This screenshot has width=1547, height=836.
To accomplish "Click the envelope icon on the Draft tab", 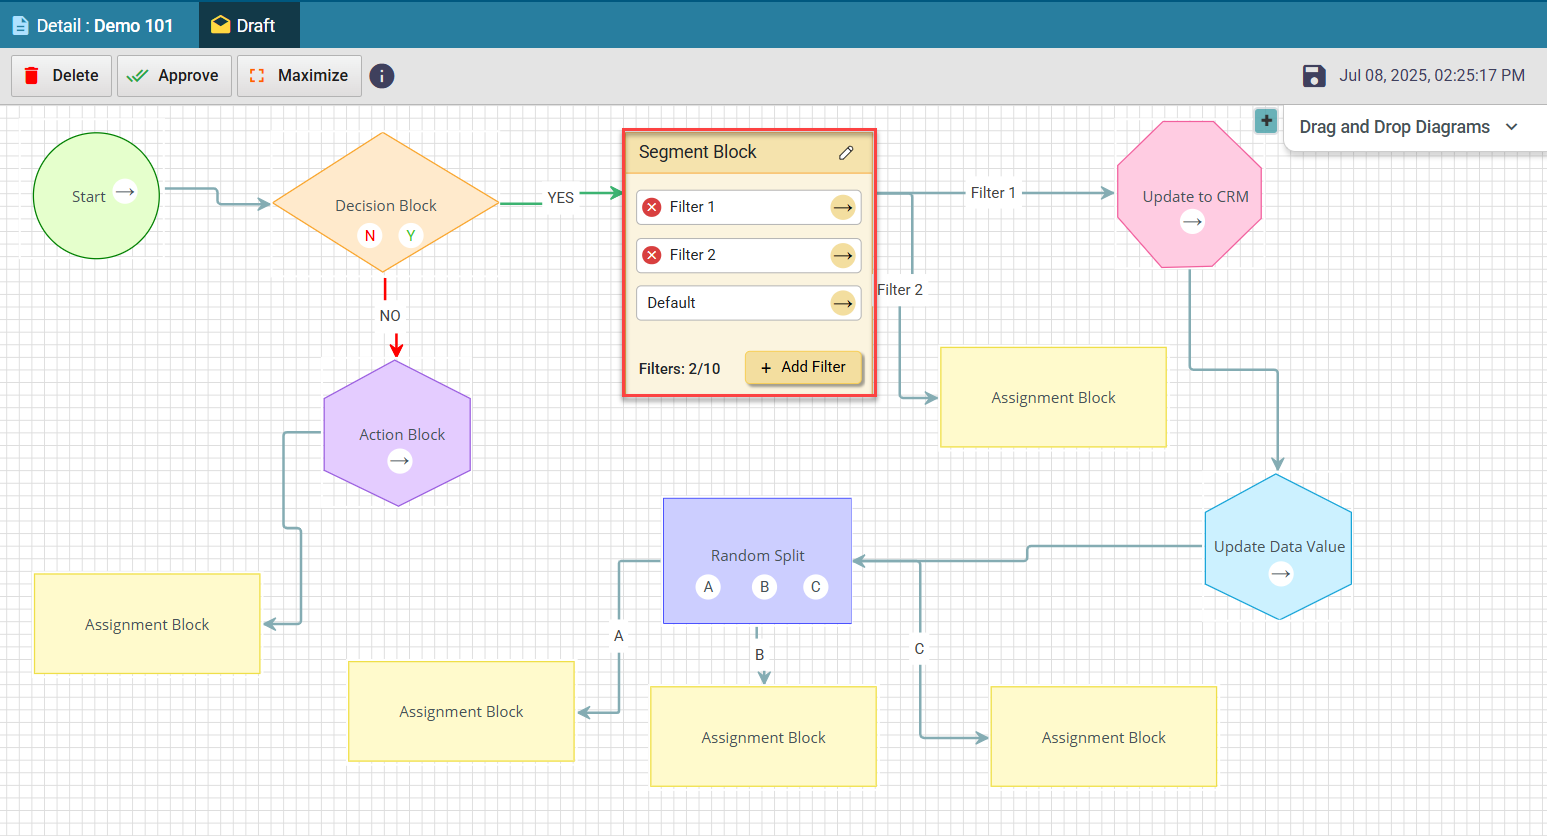I will tap(220, 25).
